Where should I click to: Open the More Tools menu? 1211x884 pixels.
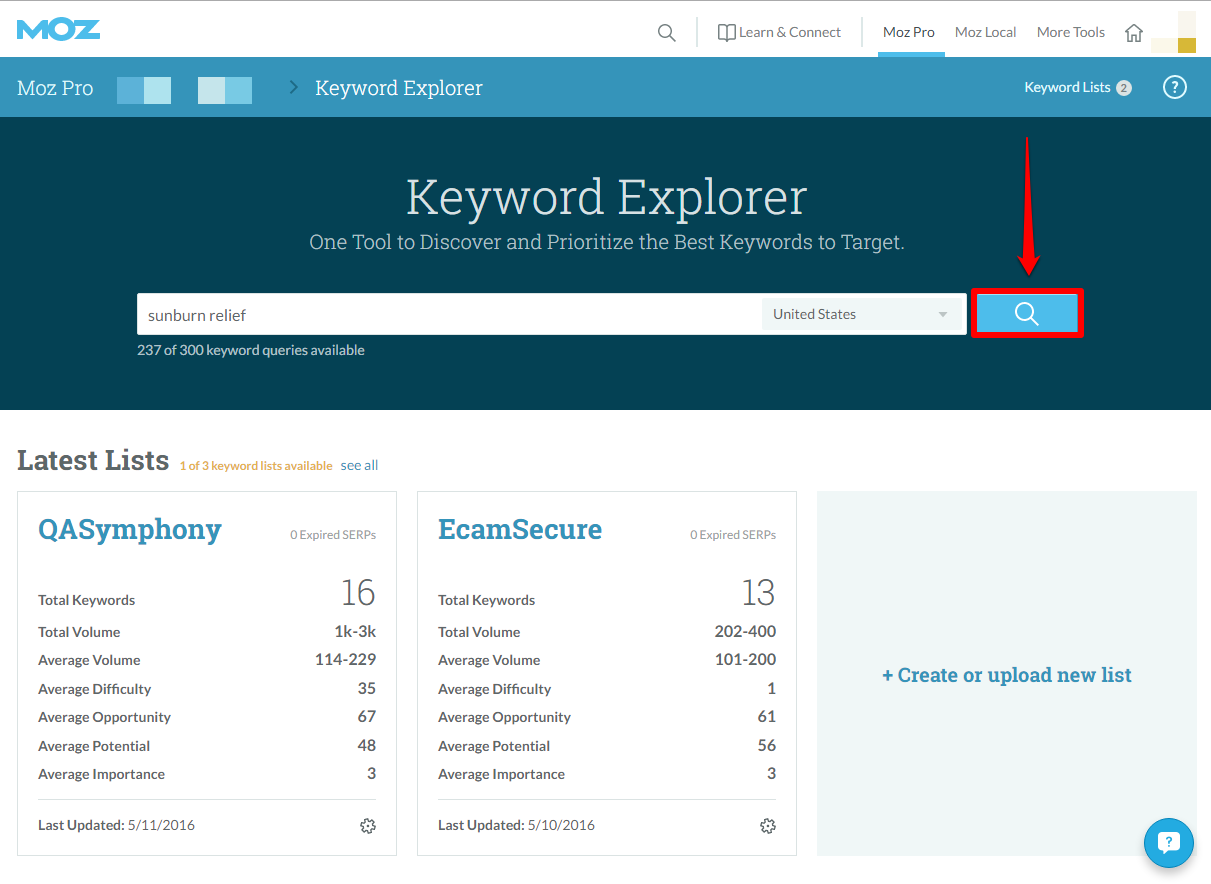pyautogui.click(x=1070, y=32)
